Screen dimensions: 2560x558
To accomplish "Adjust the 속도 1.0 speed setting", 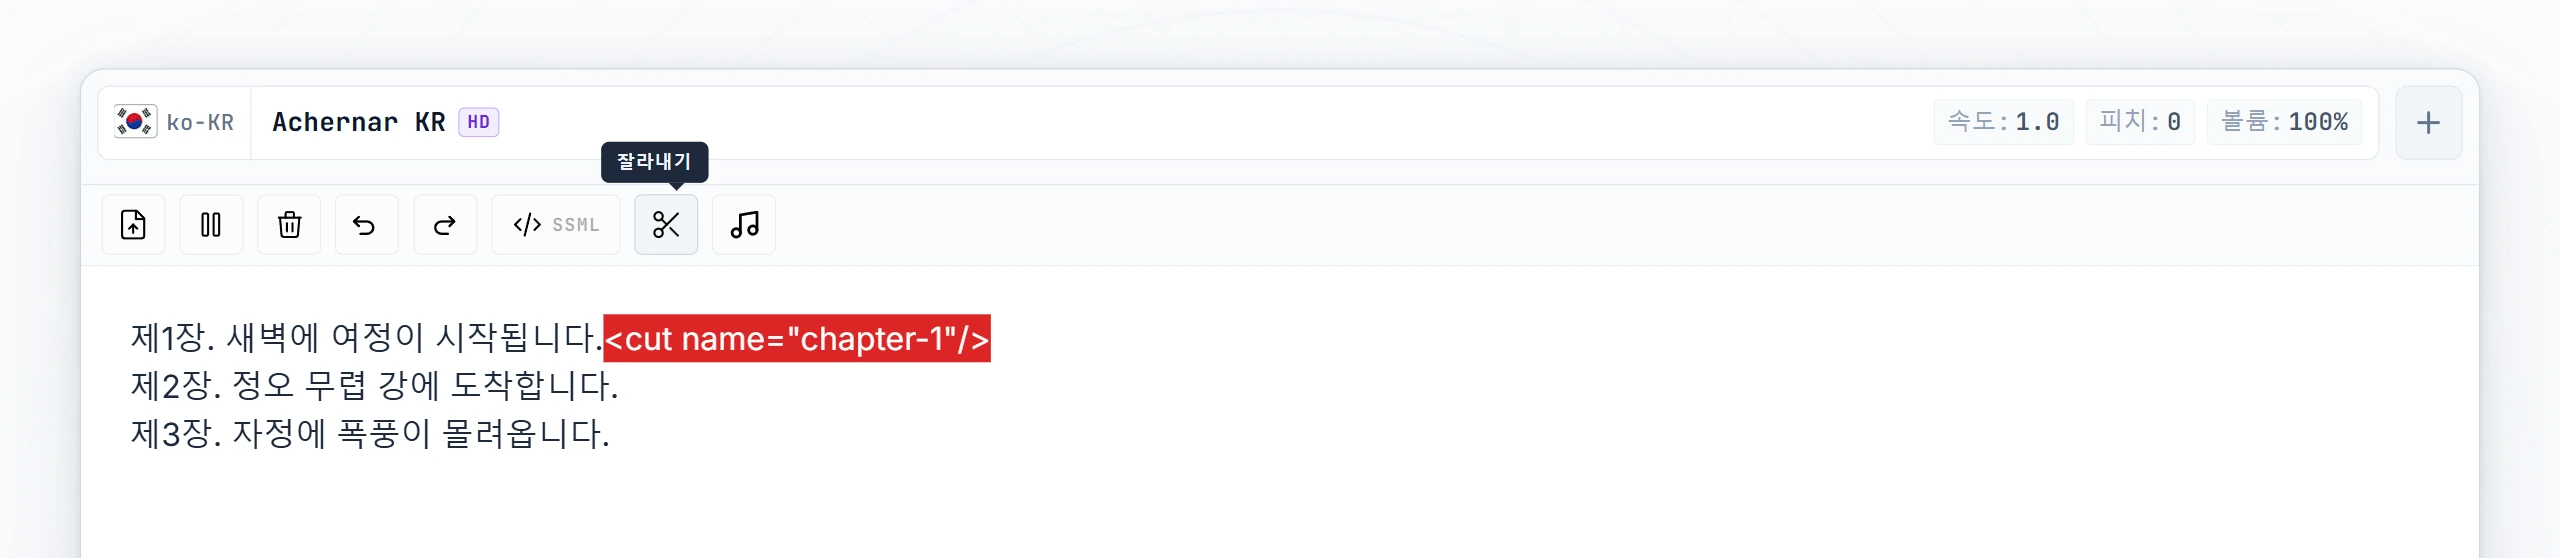I will click(2003, 122).
